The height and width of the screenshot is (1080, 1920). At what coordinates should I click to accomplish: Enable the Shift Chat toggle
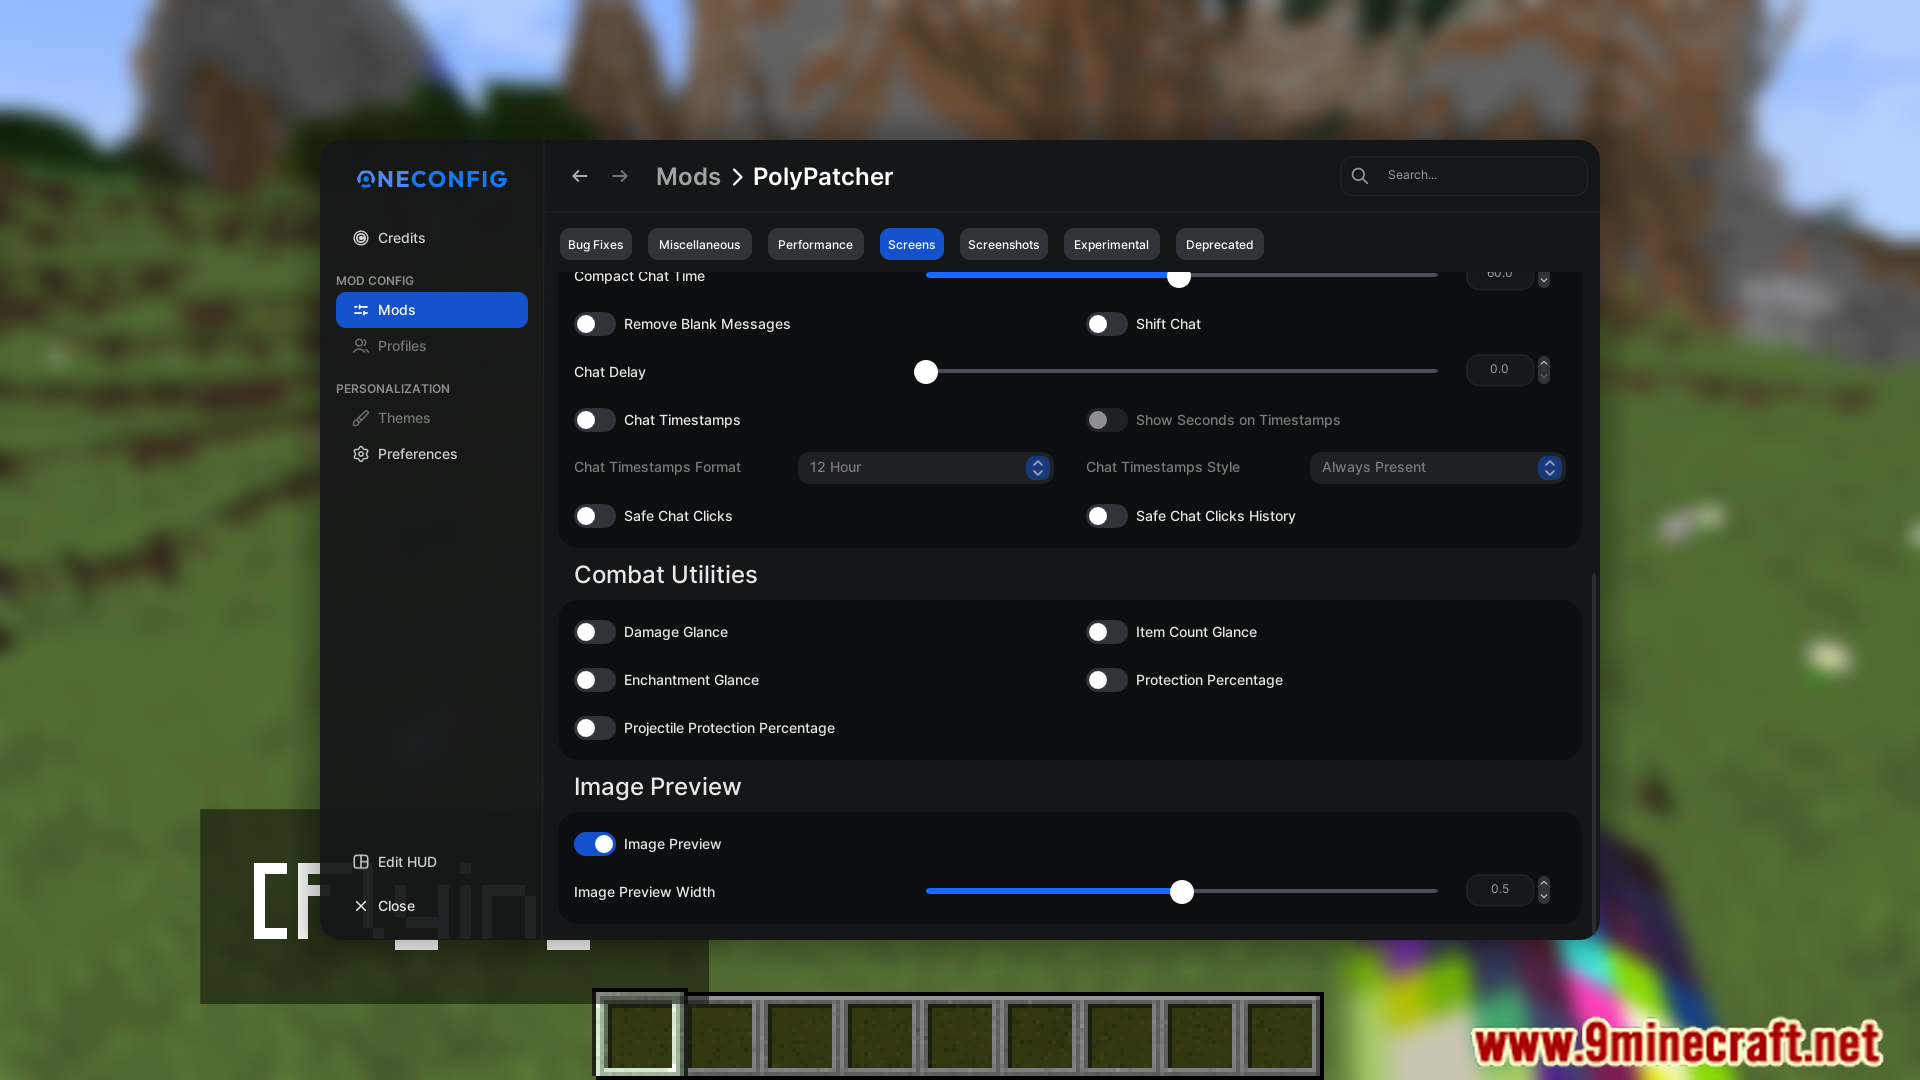(1107, 324)
